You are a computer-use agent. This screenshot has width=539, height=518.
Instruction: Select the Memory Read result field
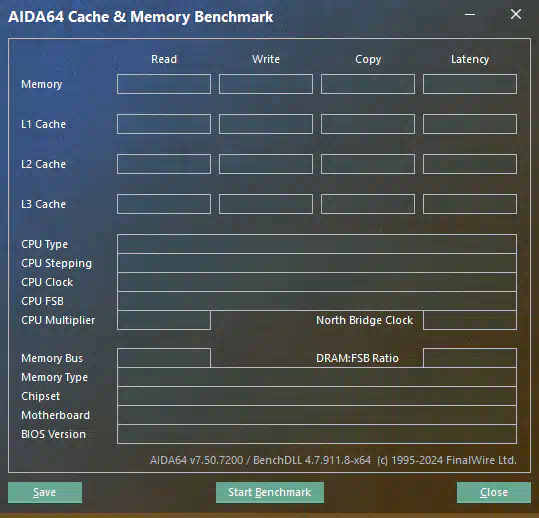pos(164,84)
